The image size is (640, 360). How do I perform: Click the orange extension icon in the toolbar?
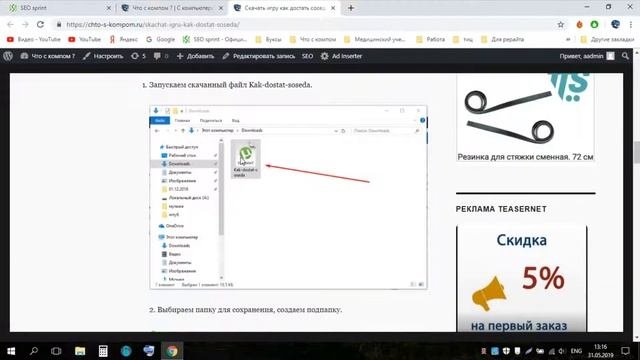point(579,24)
